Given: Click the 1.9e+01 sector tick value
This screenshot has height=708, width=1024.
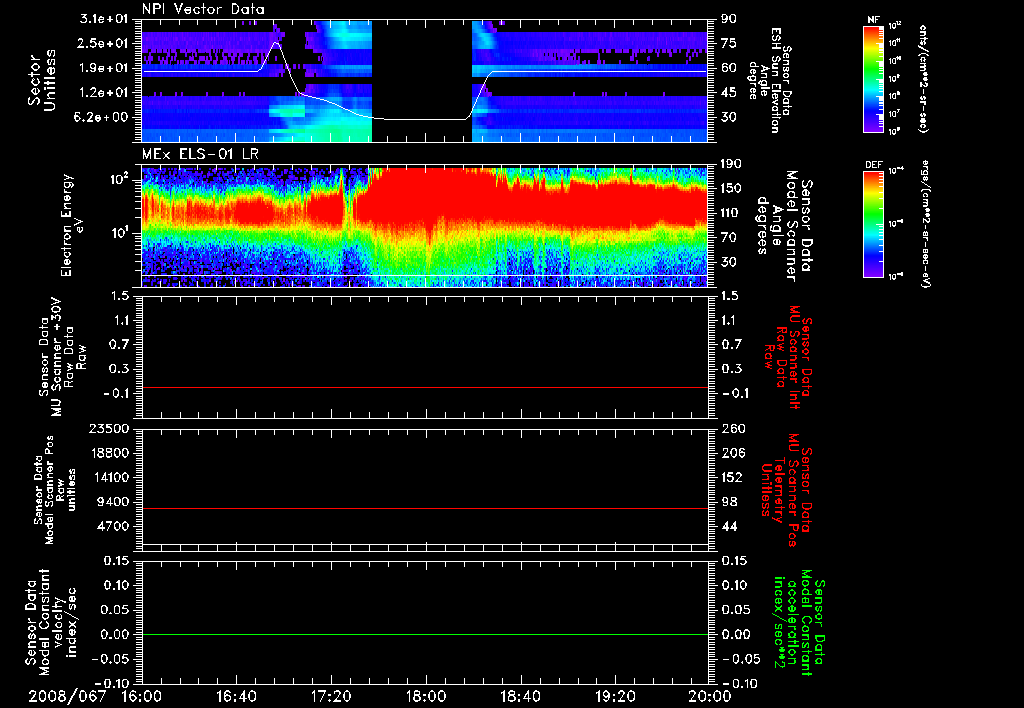Looking at the screenshot, I should pos(106,68).
